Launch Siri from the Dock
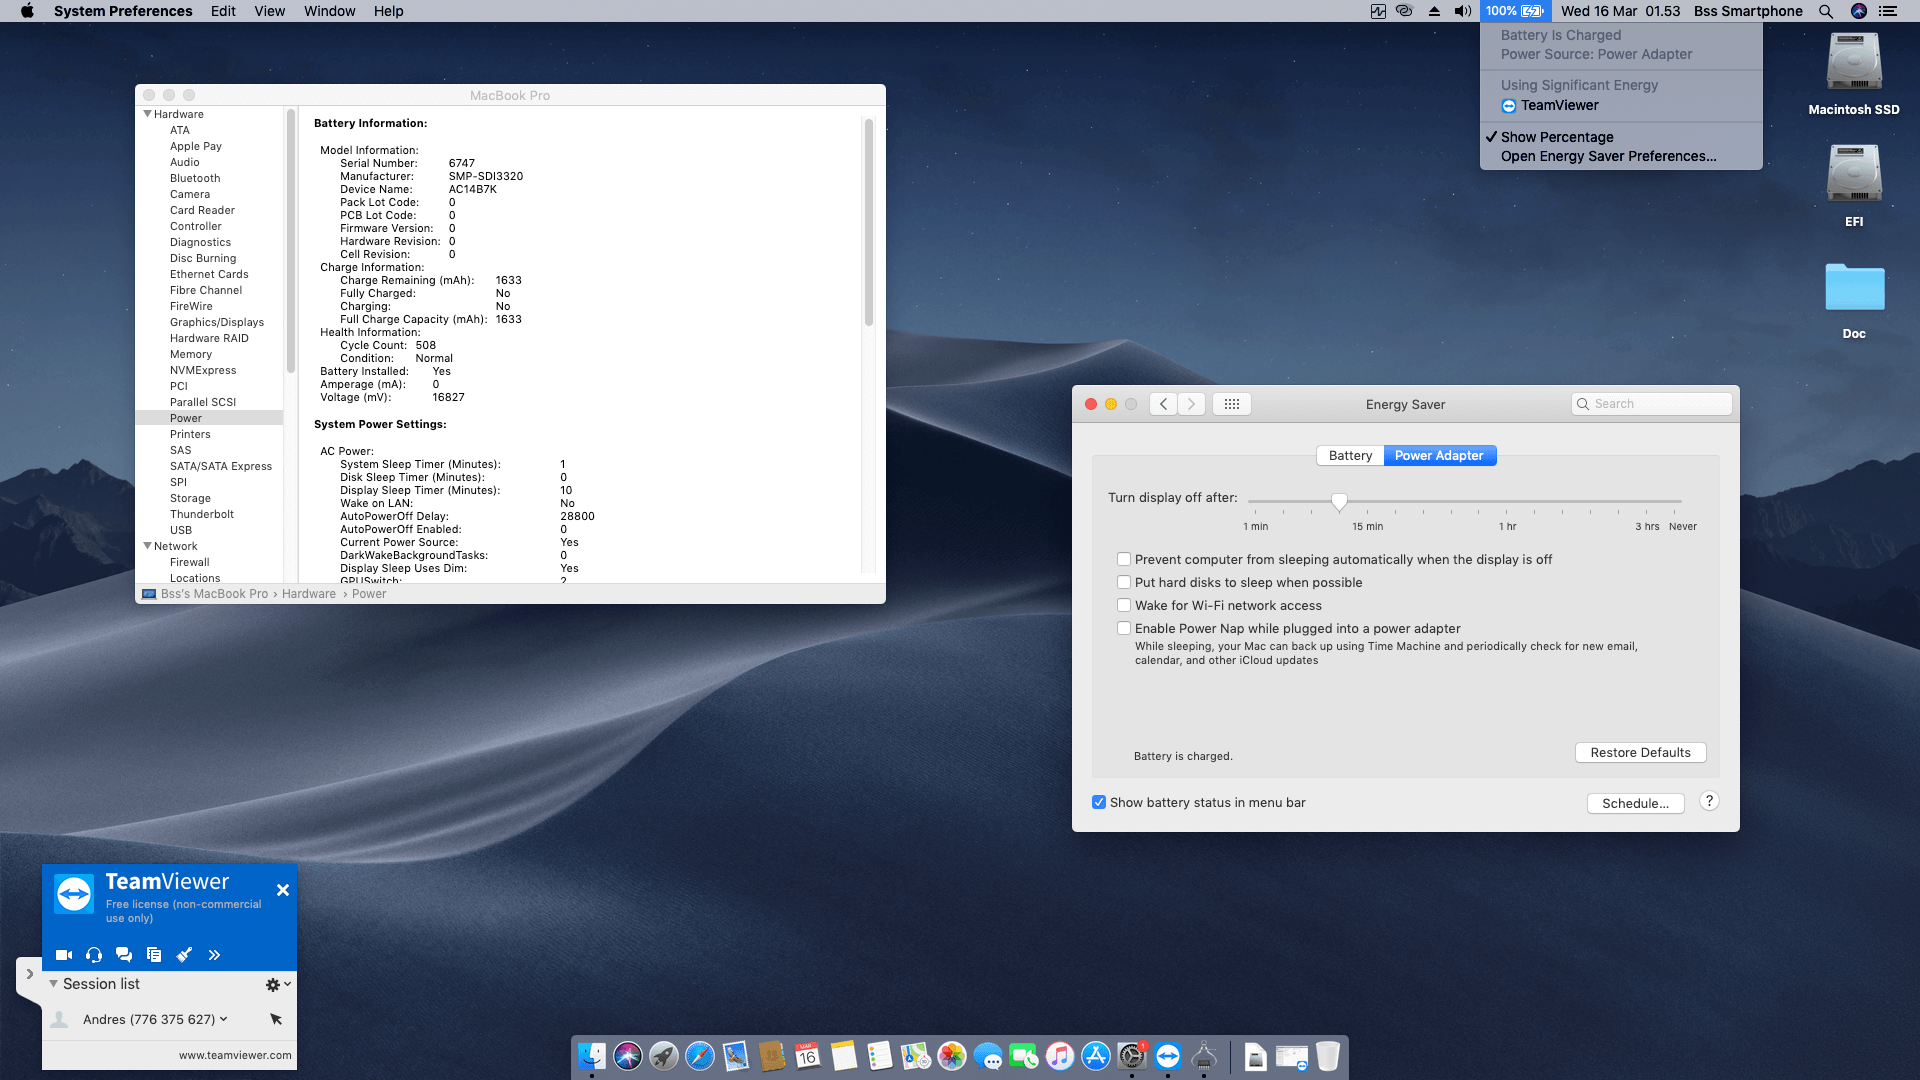The width and height of the screenshot is (1920, 1080). click(x=628, y=1056)
